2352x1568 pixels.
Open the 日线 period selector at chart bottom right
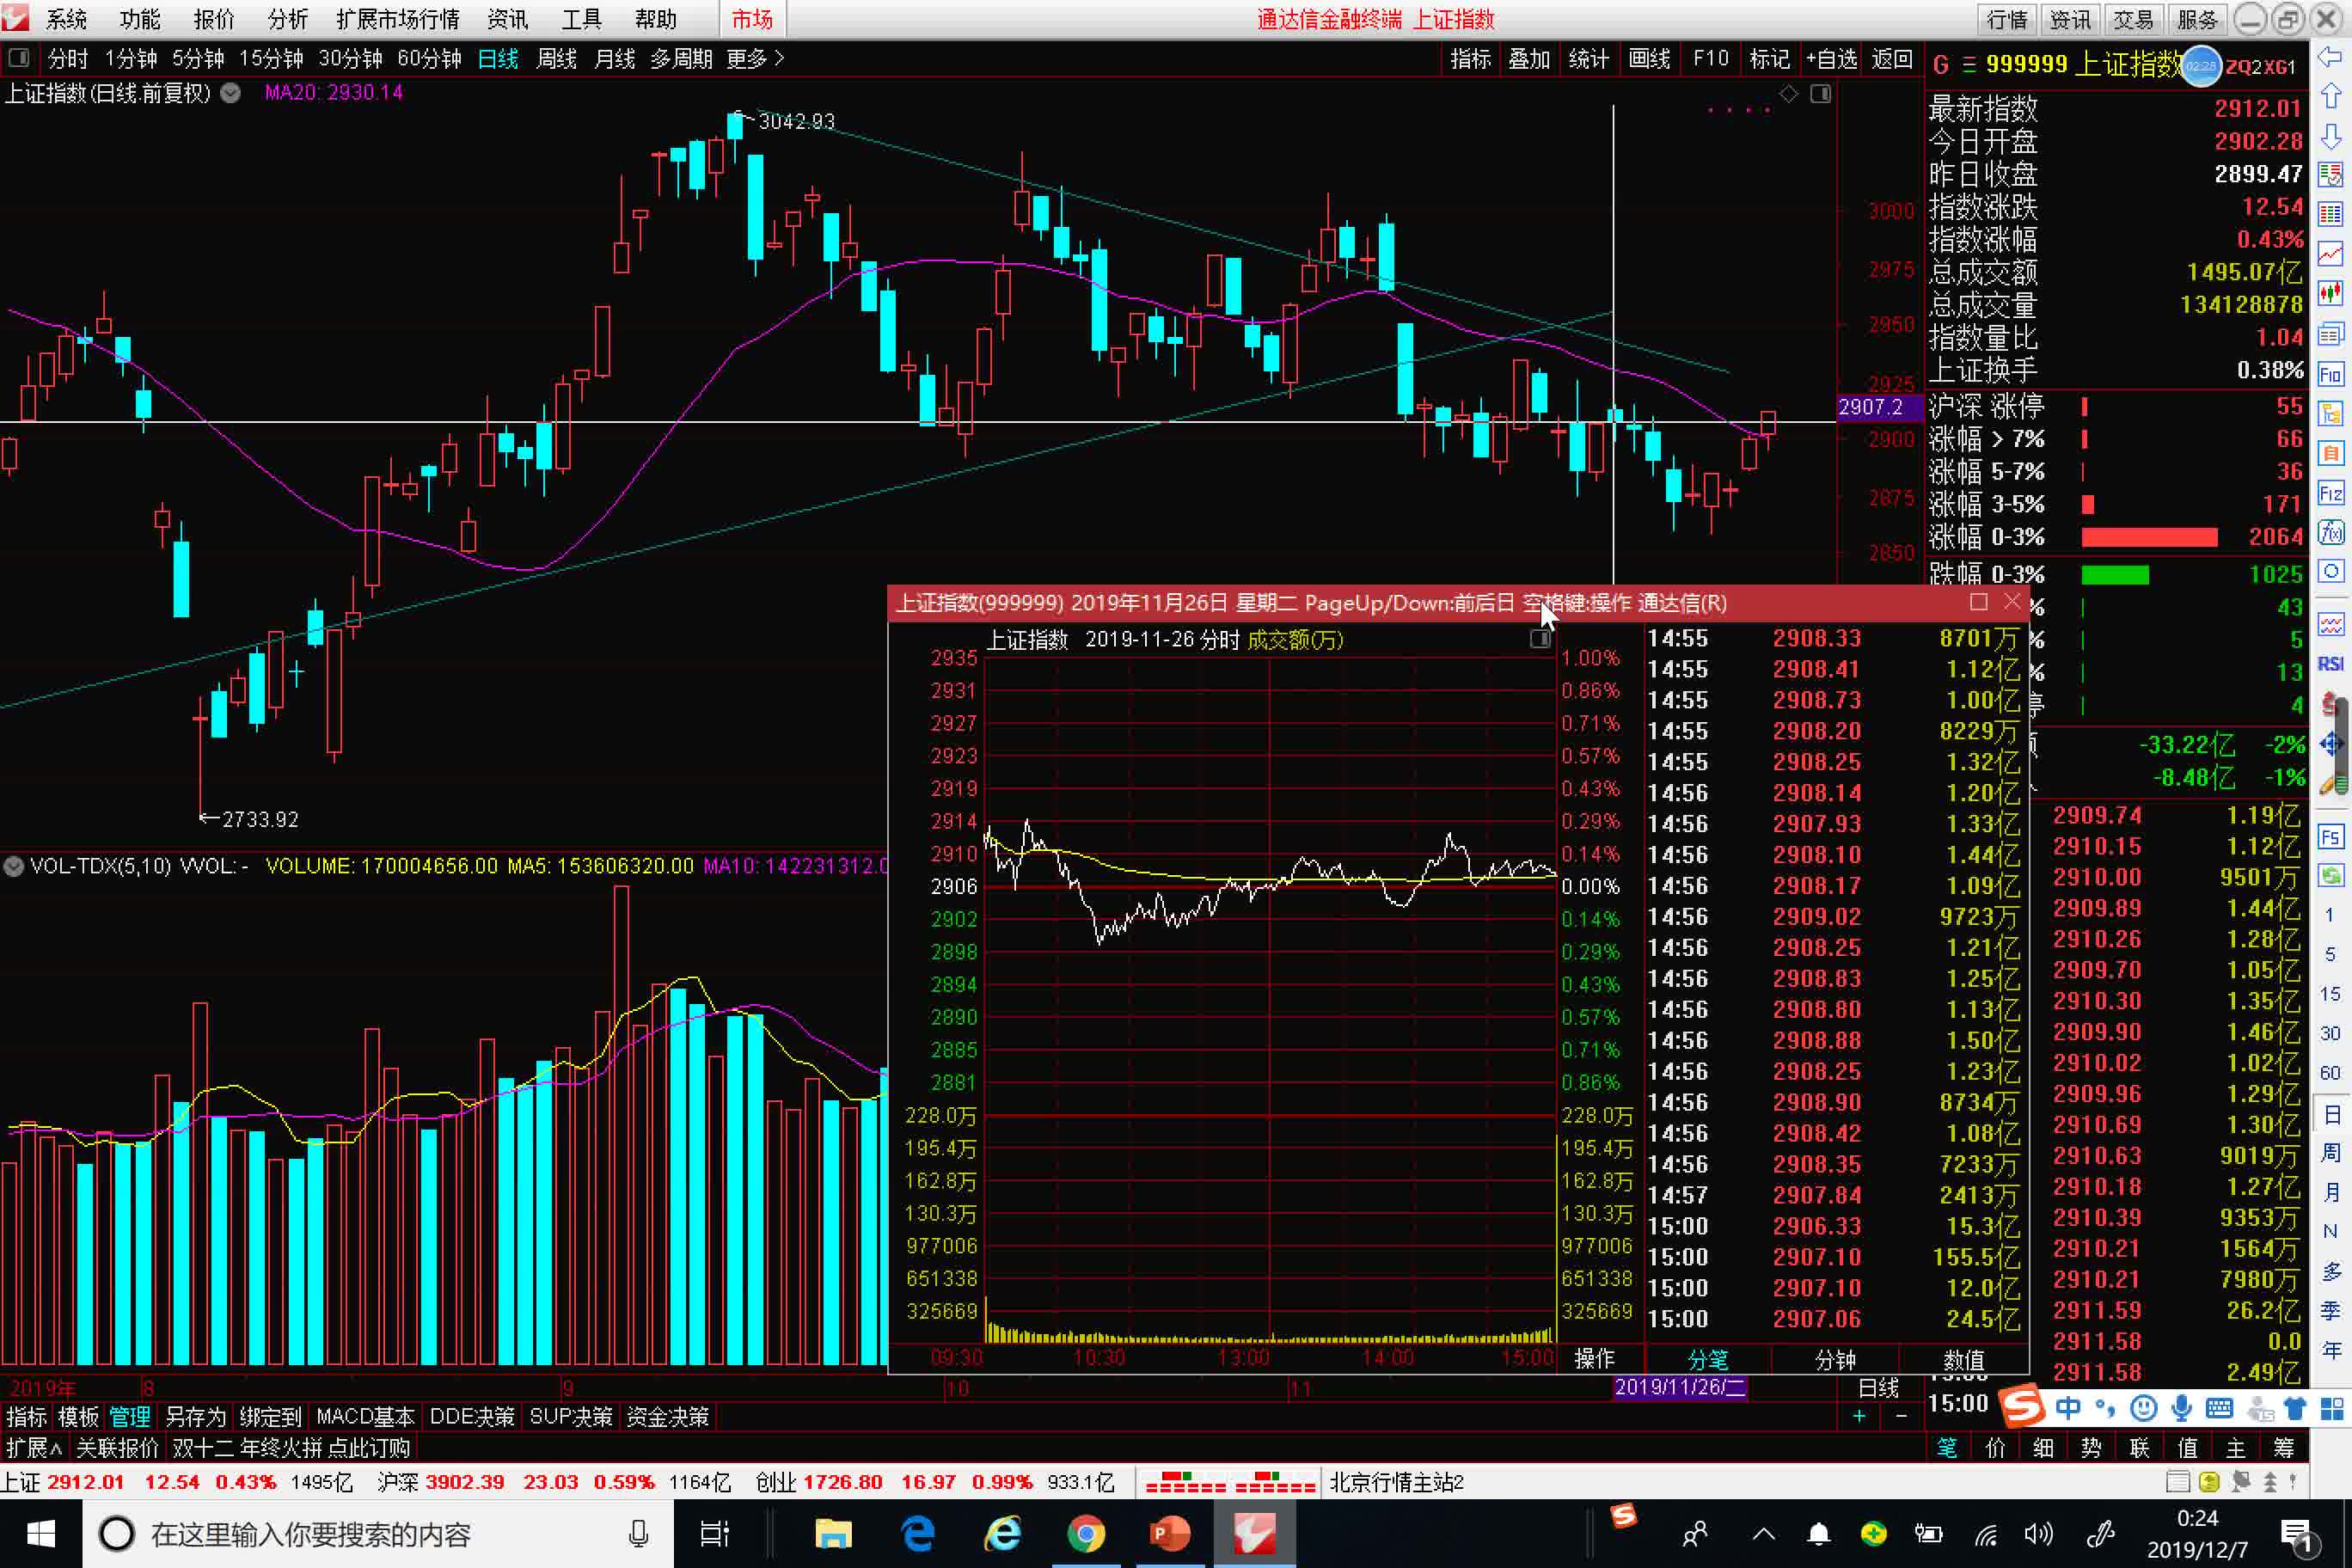pos(1878,1387)
